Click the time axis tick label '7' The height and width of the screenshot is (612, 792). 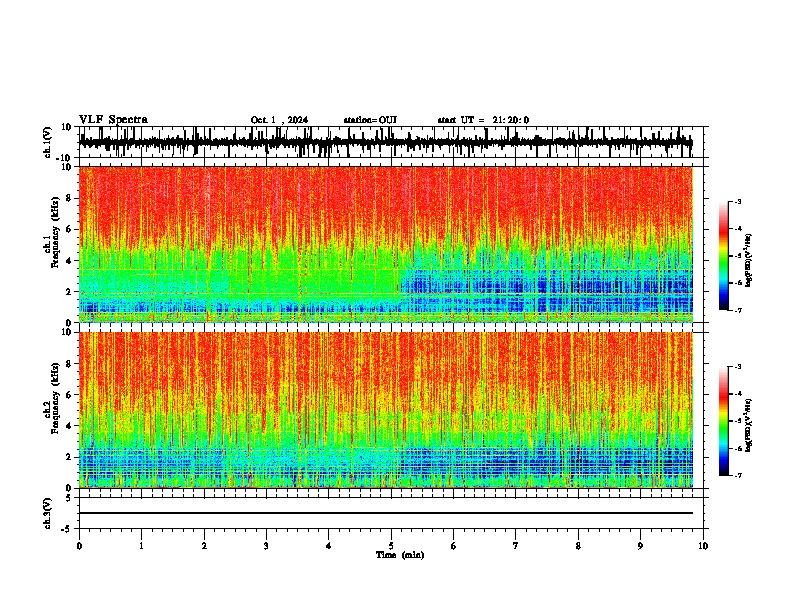(x=516, y=546)
